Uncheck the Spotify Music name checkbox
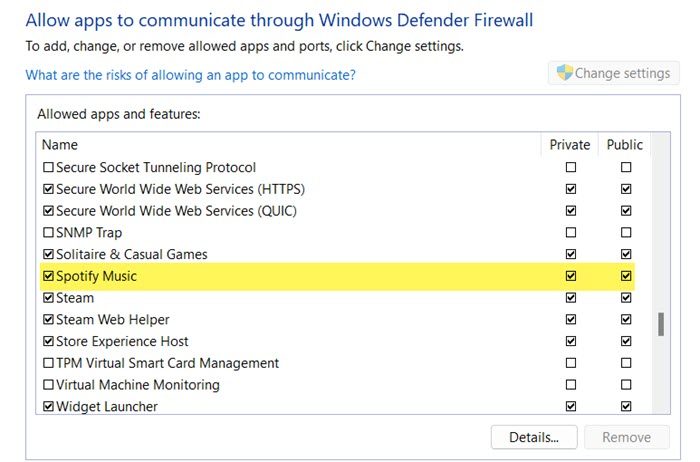The height and width of the screenshot is (462, 700). tap(48, 276)
